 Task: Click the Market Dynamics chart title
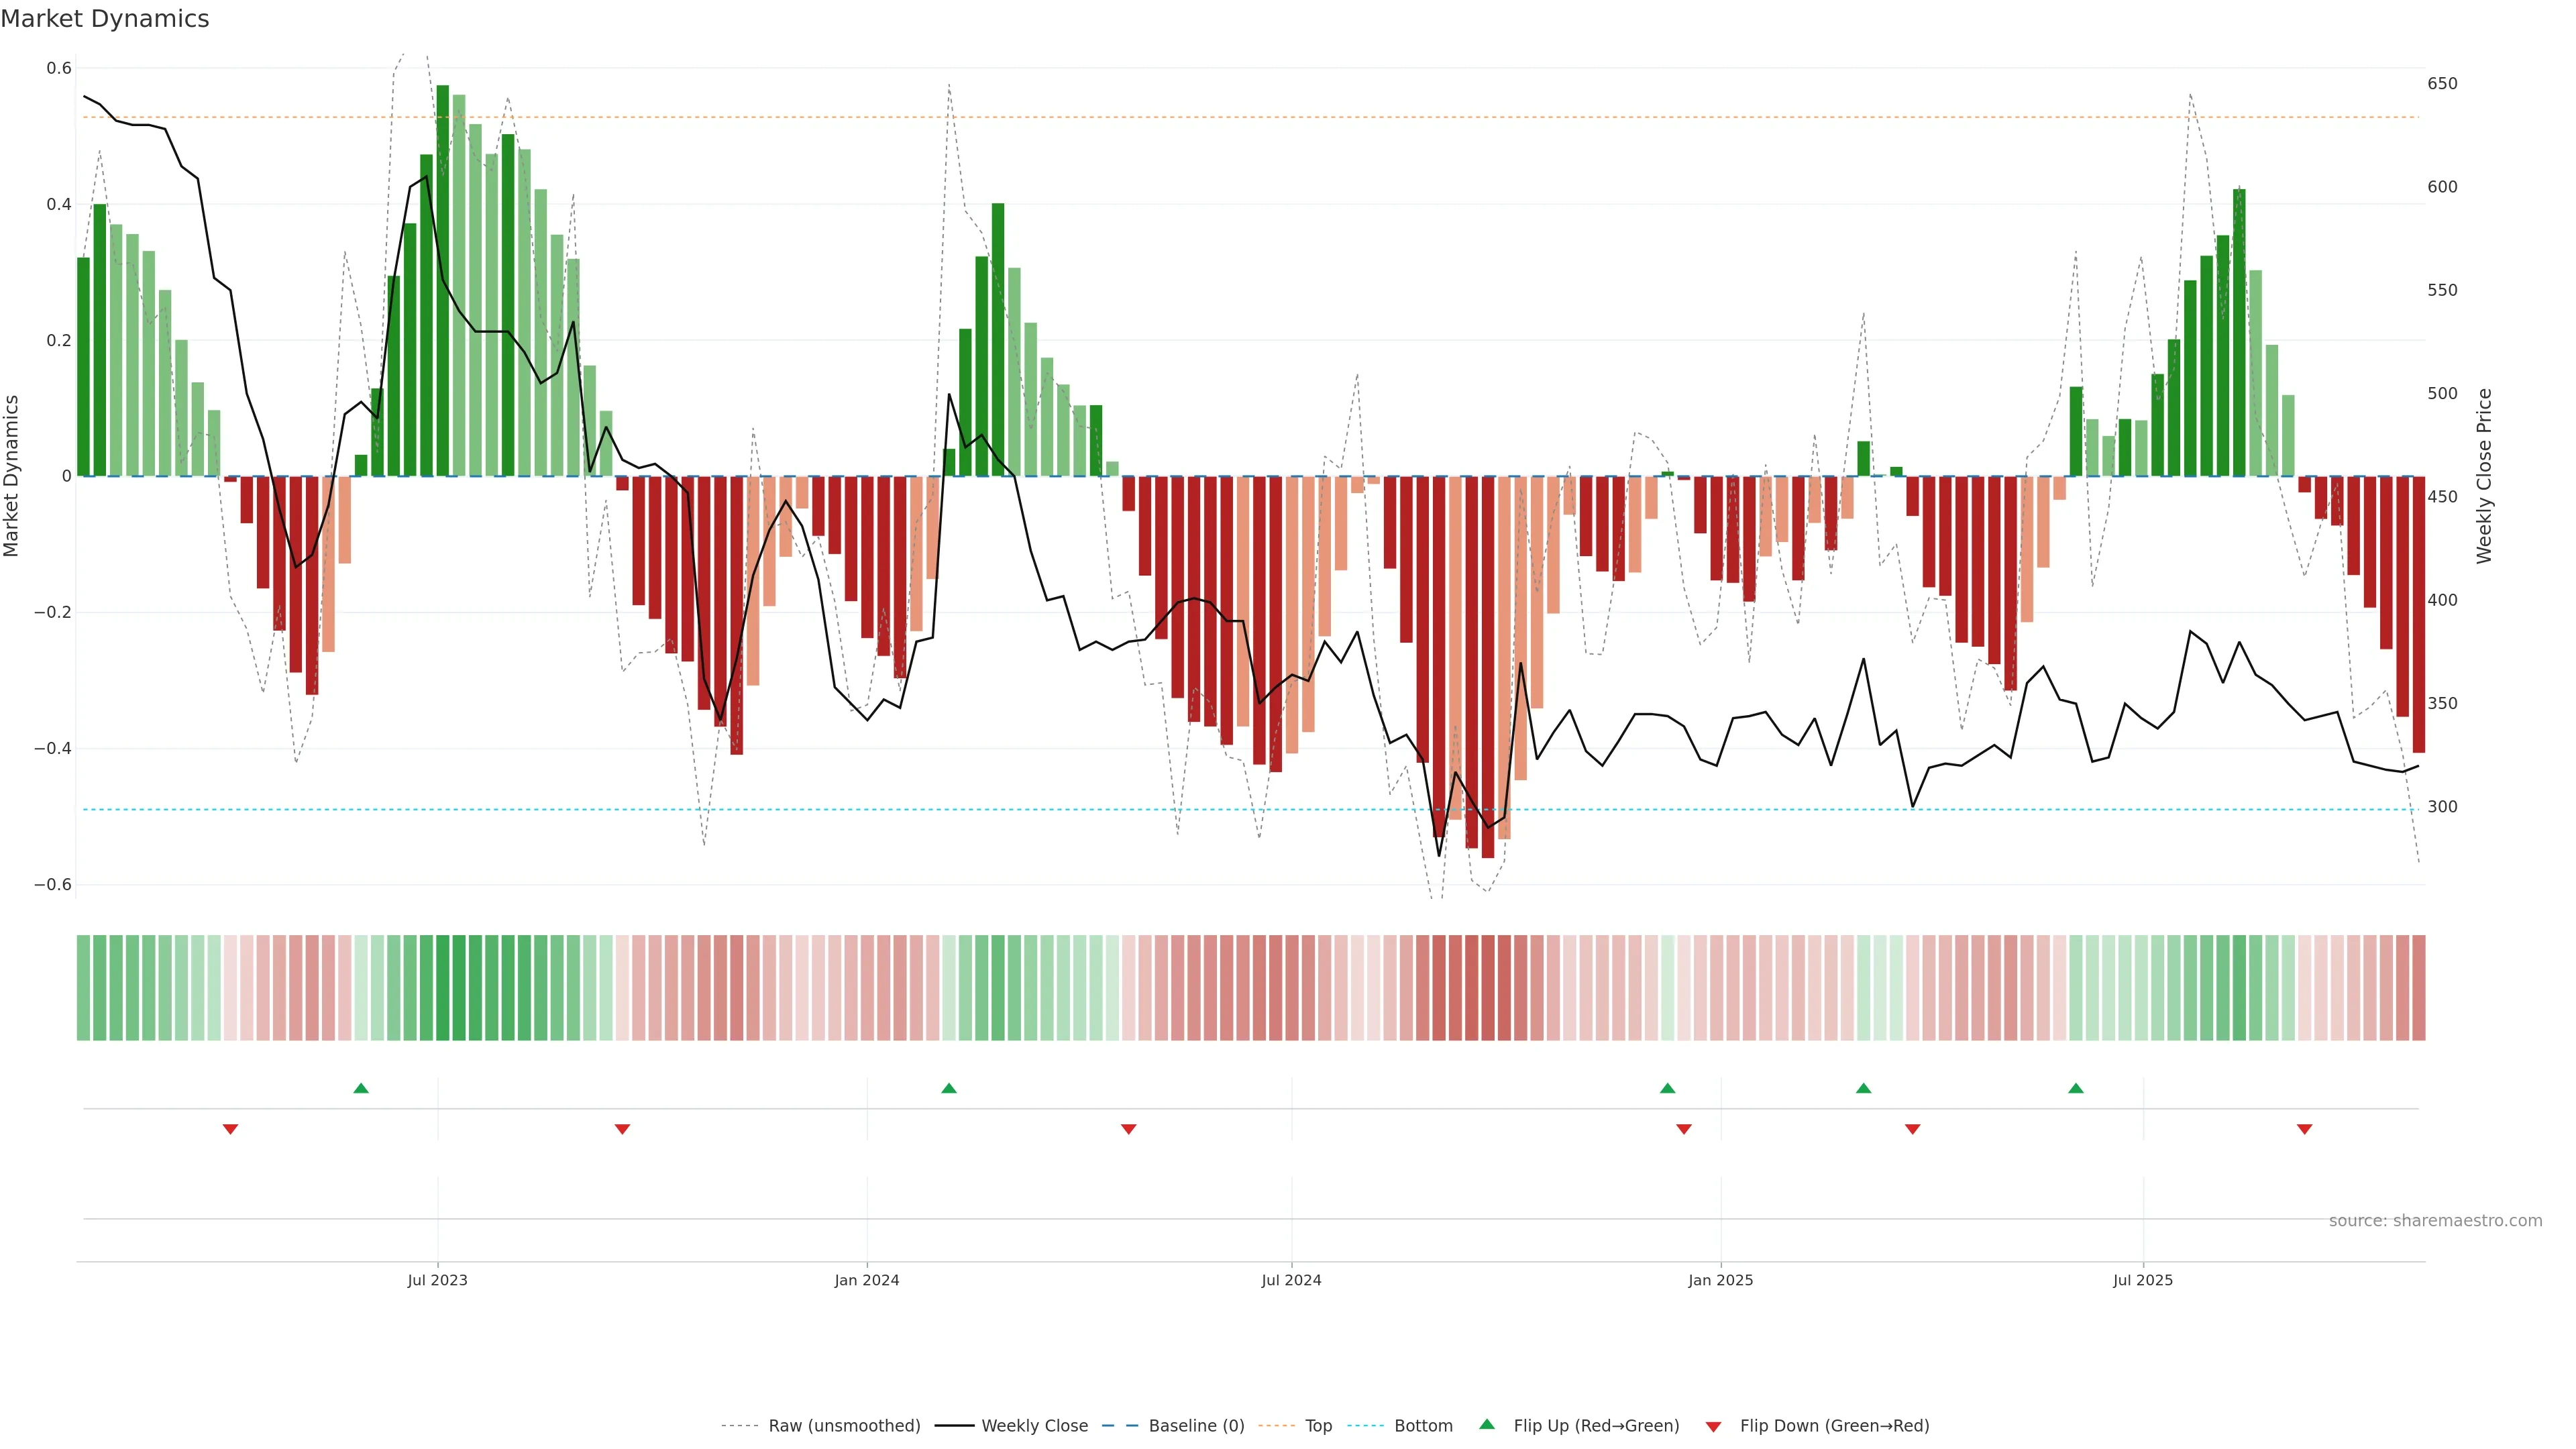coord(105,19)
